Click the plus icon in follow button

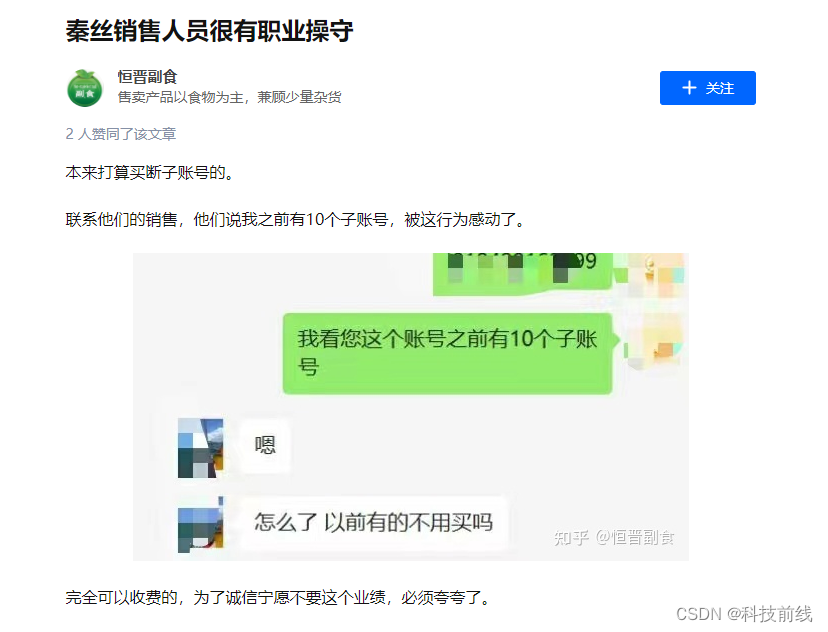(689, 88)
